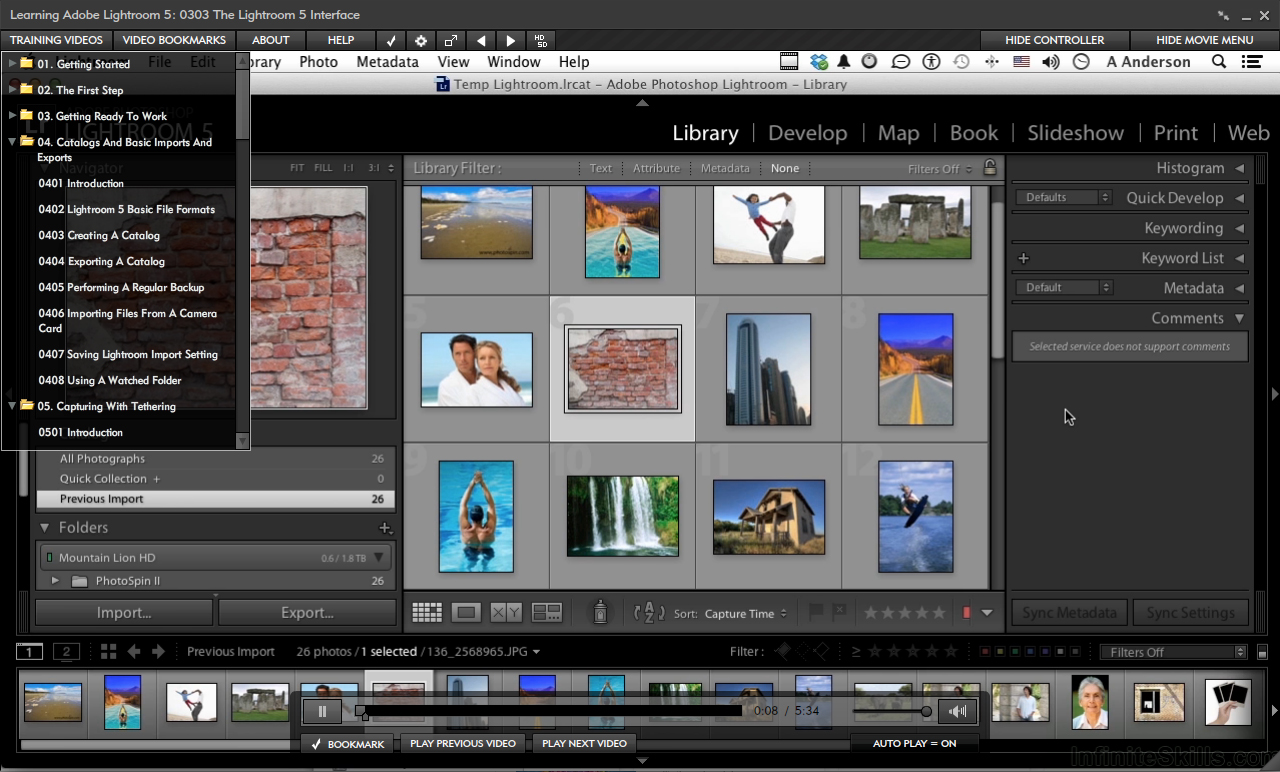Image resolution: width=1280 pixels, height=772 pixels.
Task: Switch to the Develop module
Action: coord(807,132)
